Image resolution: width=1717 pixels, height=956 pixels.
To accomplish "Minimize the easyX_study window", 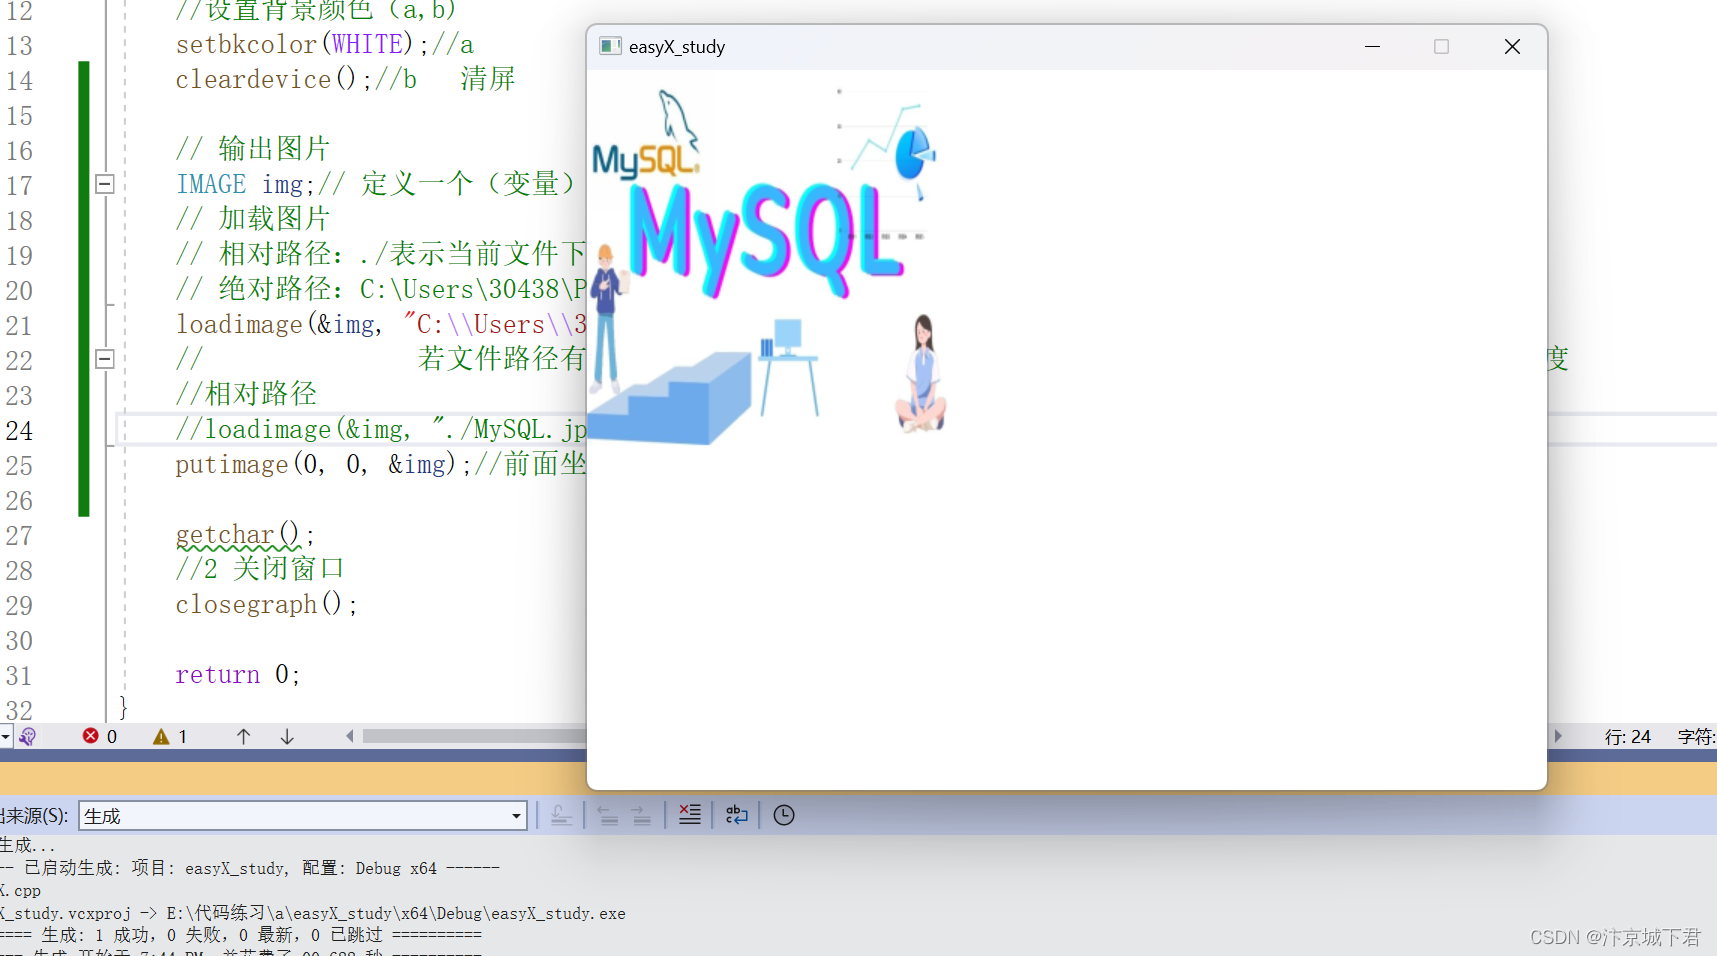I will click(1372, 47).
